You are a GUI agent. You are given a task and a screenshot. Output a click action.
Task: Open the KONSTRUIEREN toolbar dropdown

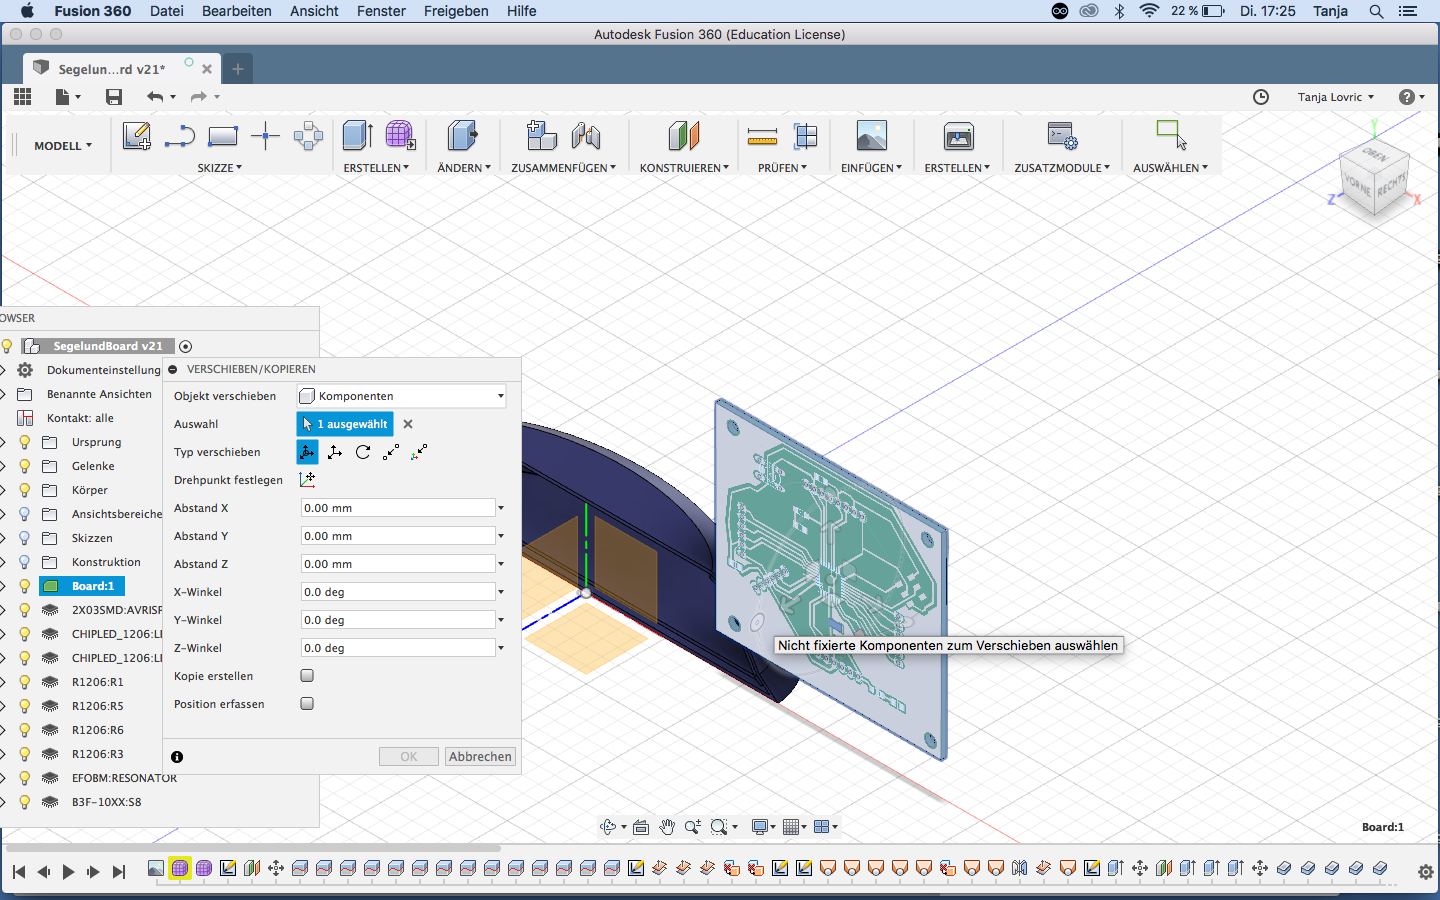(x=684, y=168)
